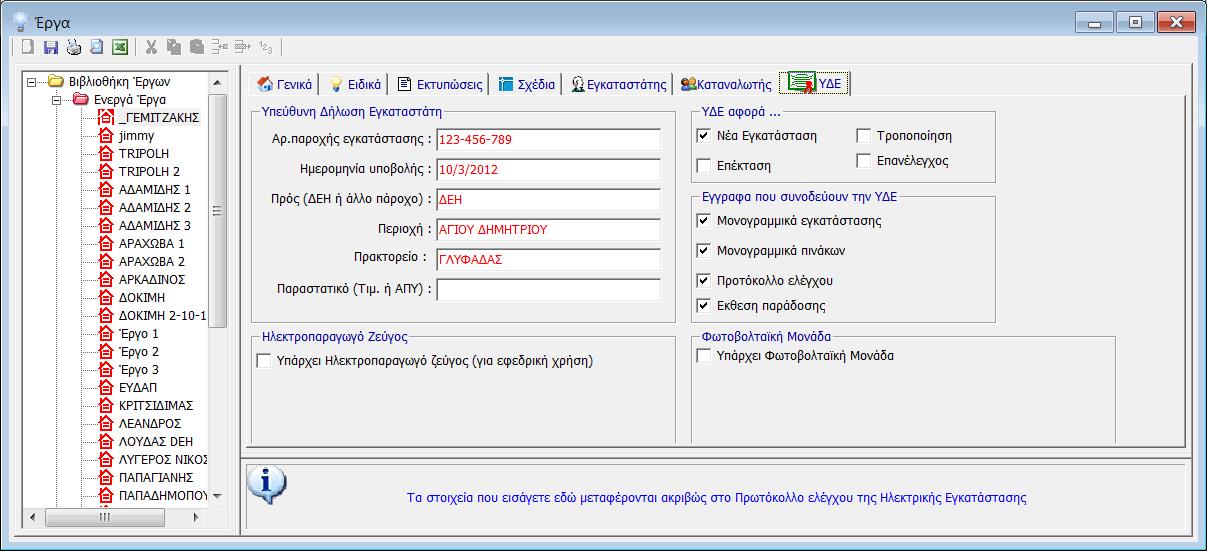Select the ΑΡΚΑΔΙΝΟΣ project entry
Screen dimensions: 1207x551
click(x=151, y=279)
